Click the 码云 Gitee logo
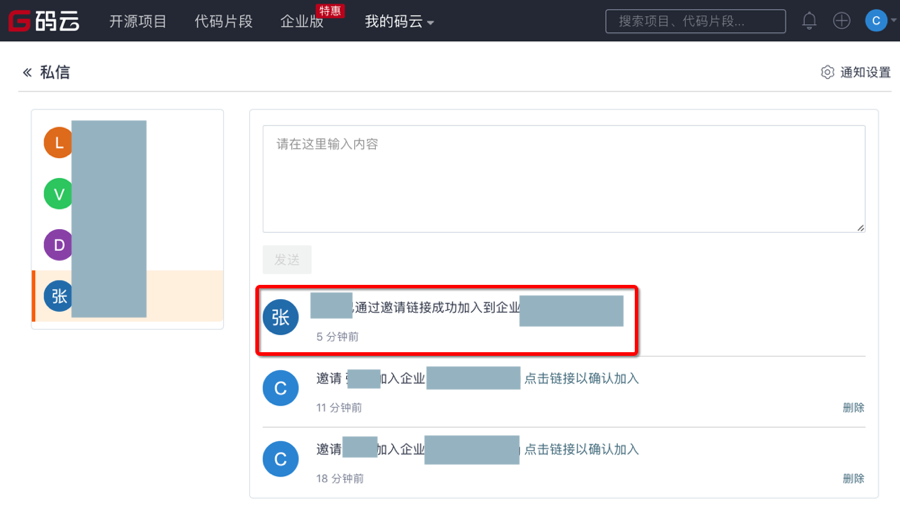Screen dimensions: 900x505 click(44, 20)
